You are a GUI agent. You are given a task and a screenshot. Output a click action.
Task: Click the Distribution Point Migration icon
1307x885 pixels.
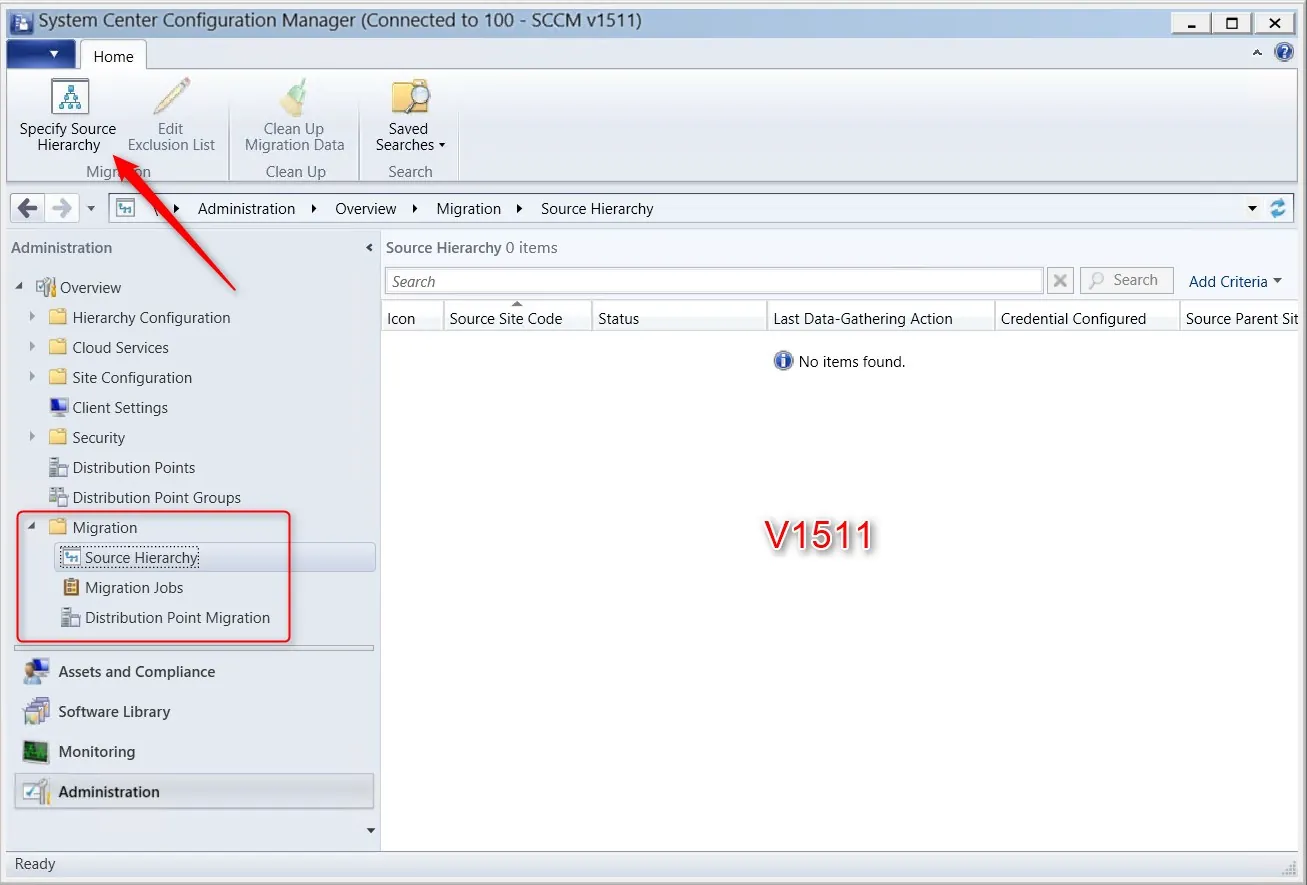click(71, 617)
